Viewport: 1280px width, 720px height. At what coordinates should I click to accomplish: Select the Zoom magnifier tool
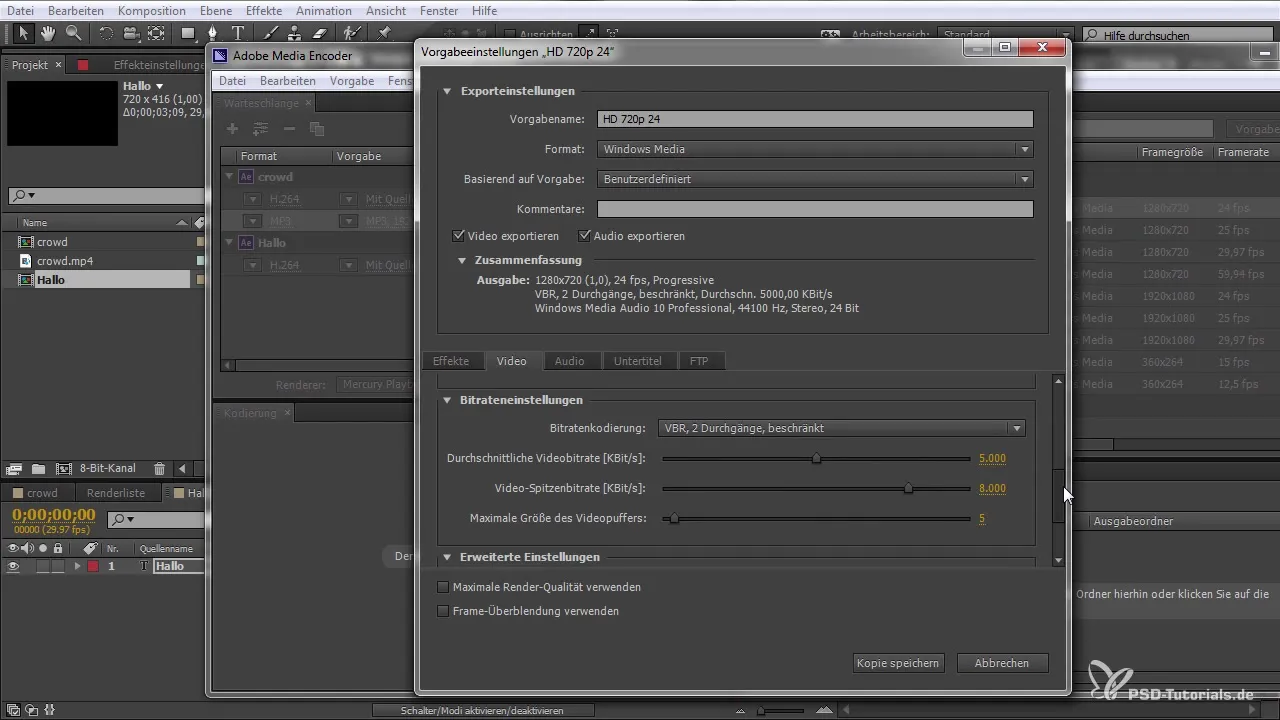click(x=73, y=33)
